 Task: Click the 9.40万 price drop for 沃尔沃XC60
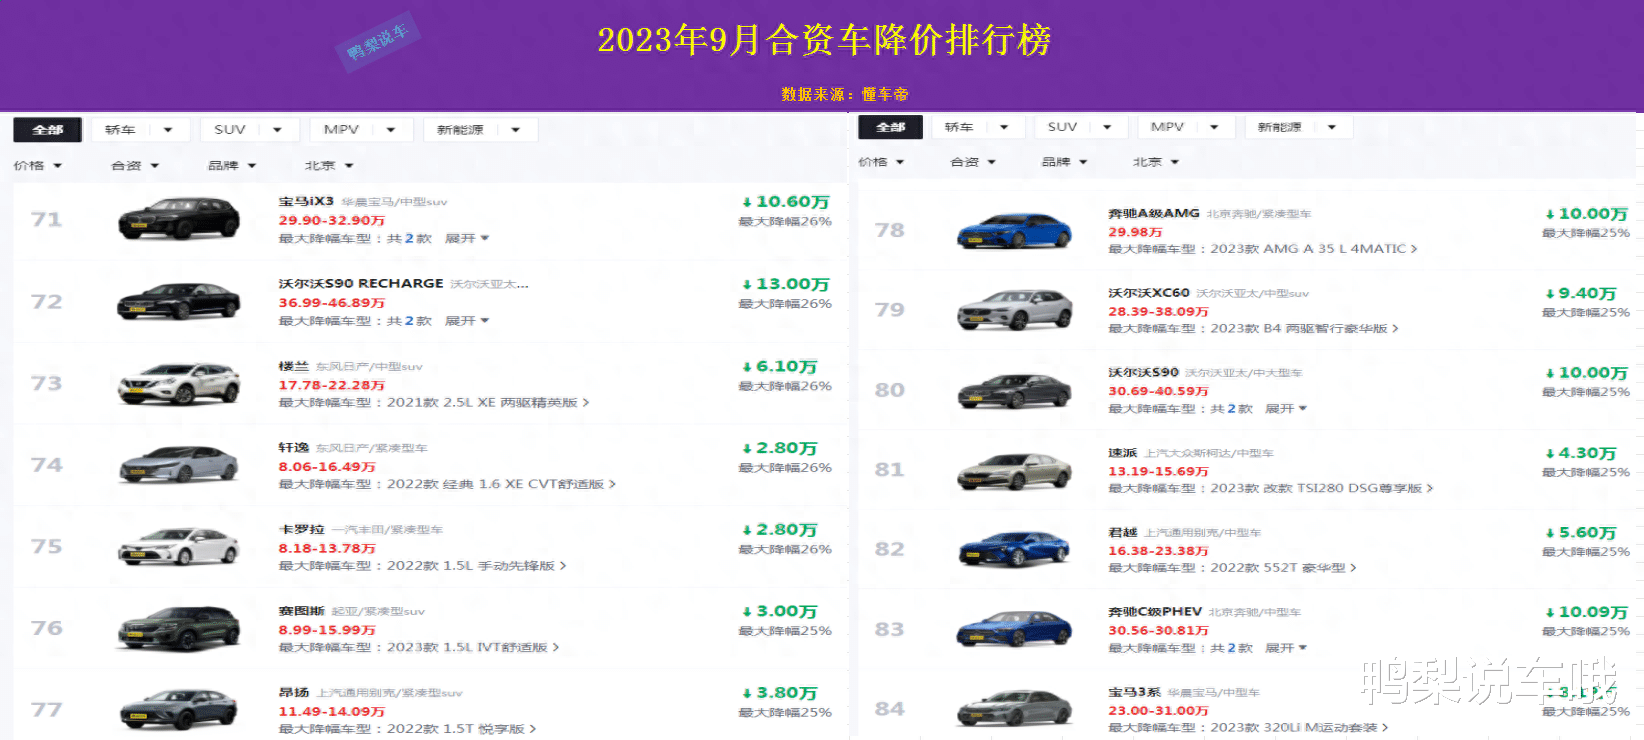tap(1580, 293)
